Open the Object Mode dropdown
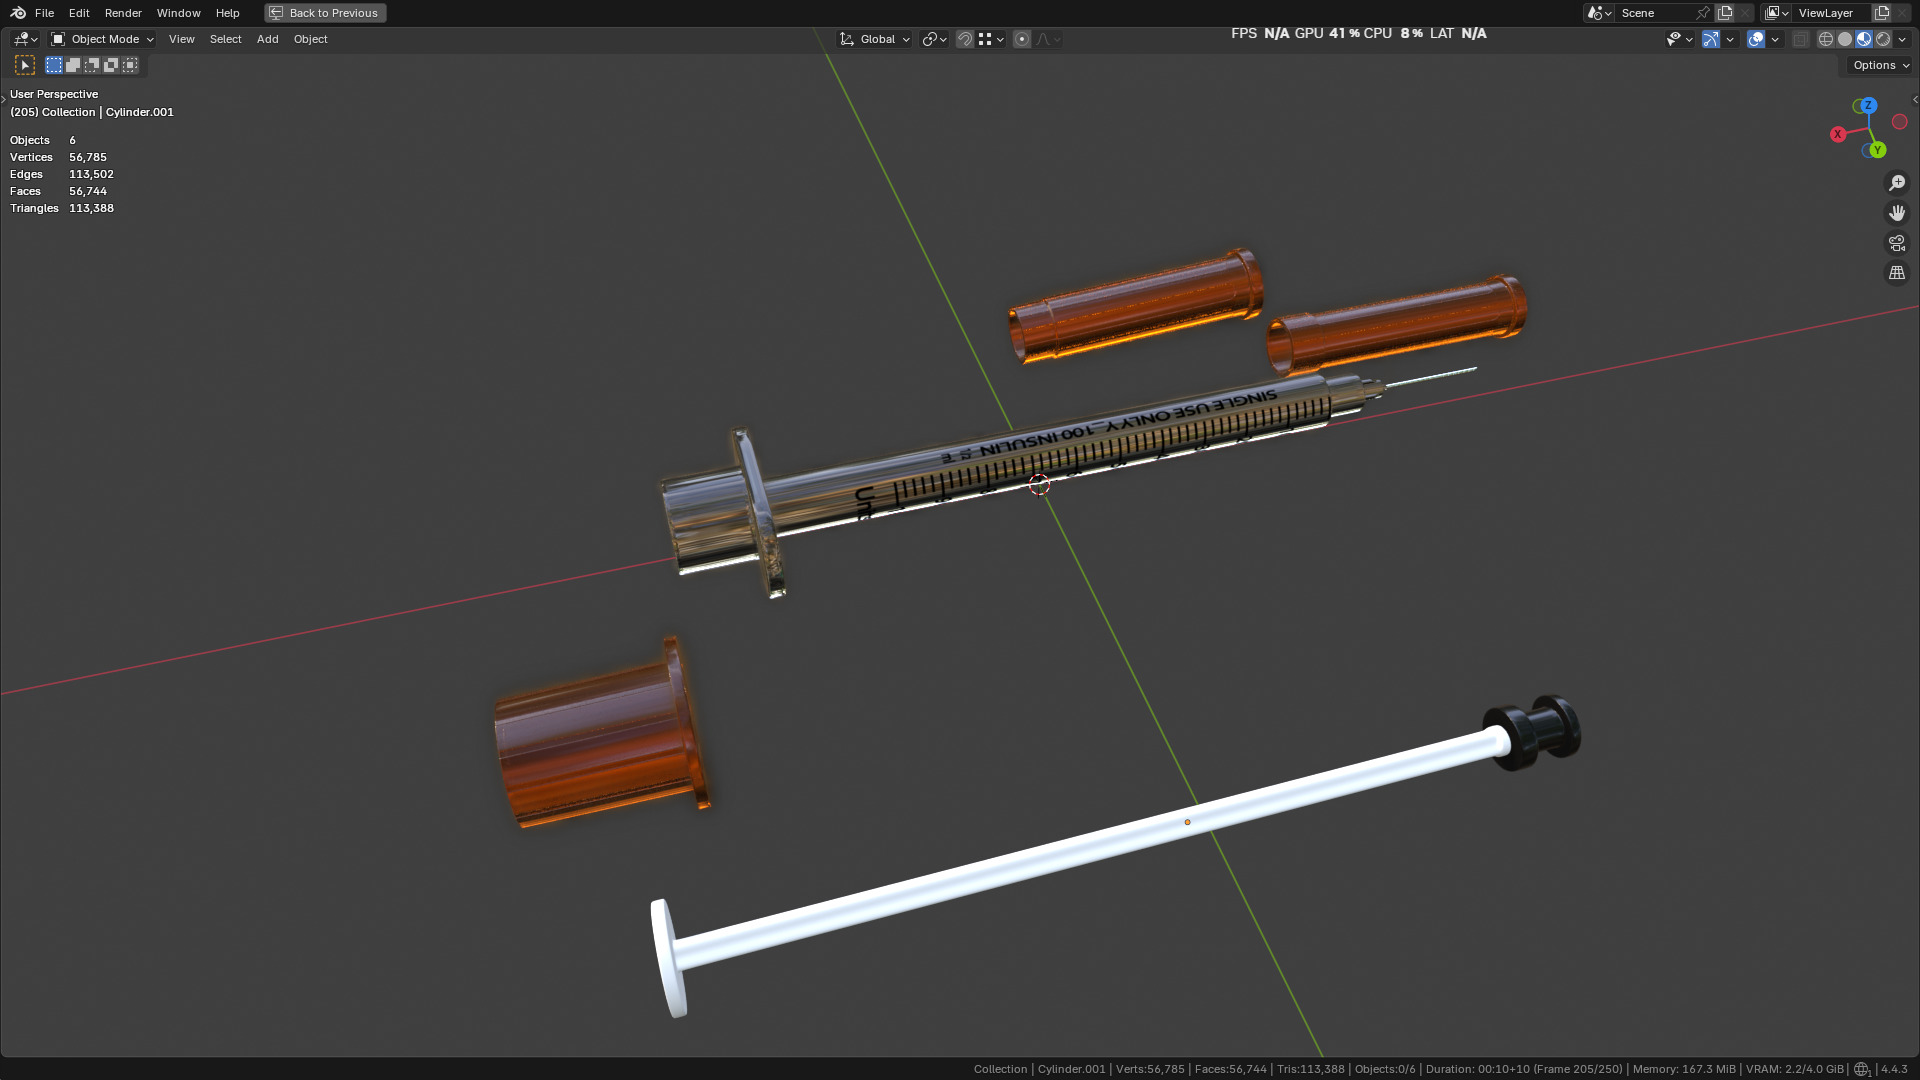Image resolution: width=1920 pixels, height=1080 pixels. click(x=102, y=39)
